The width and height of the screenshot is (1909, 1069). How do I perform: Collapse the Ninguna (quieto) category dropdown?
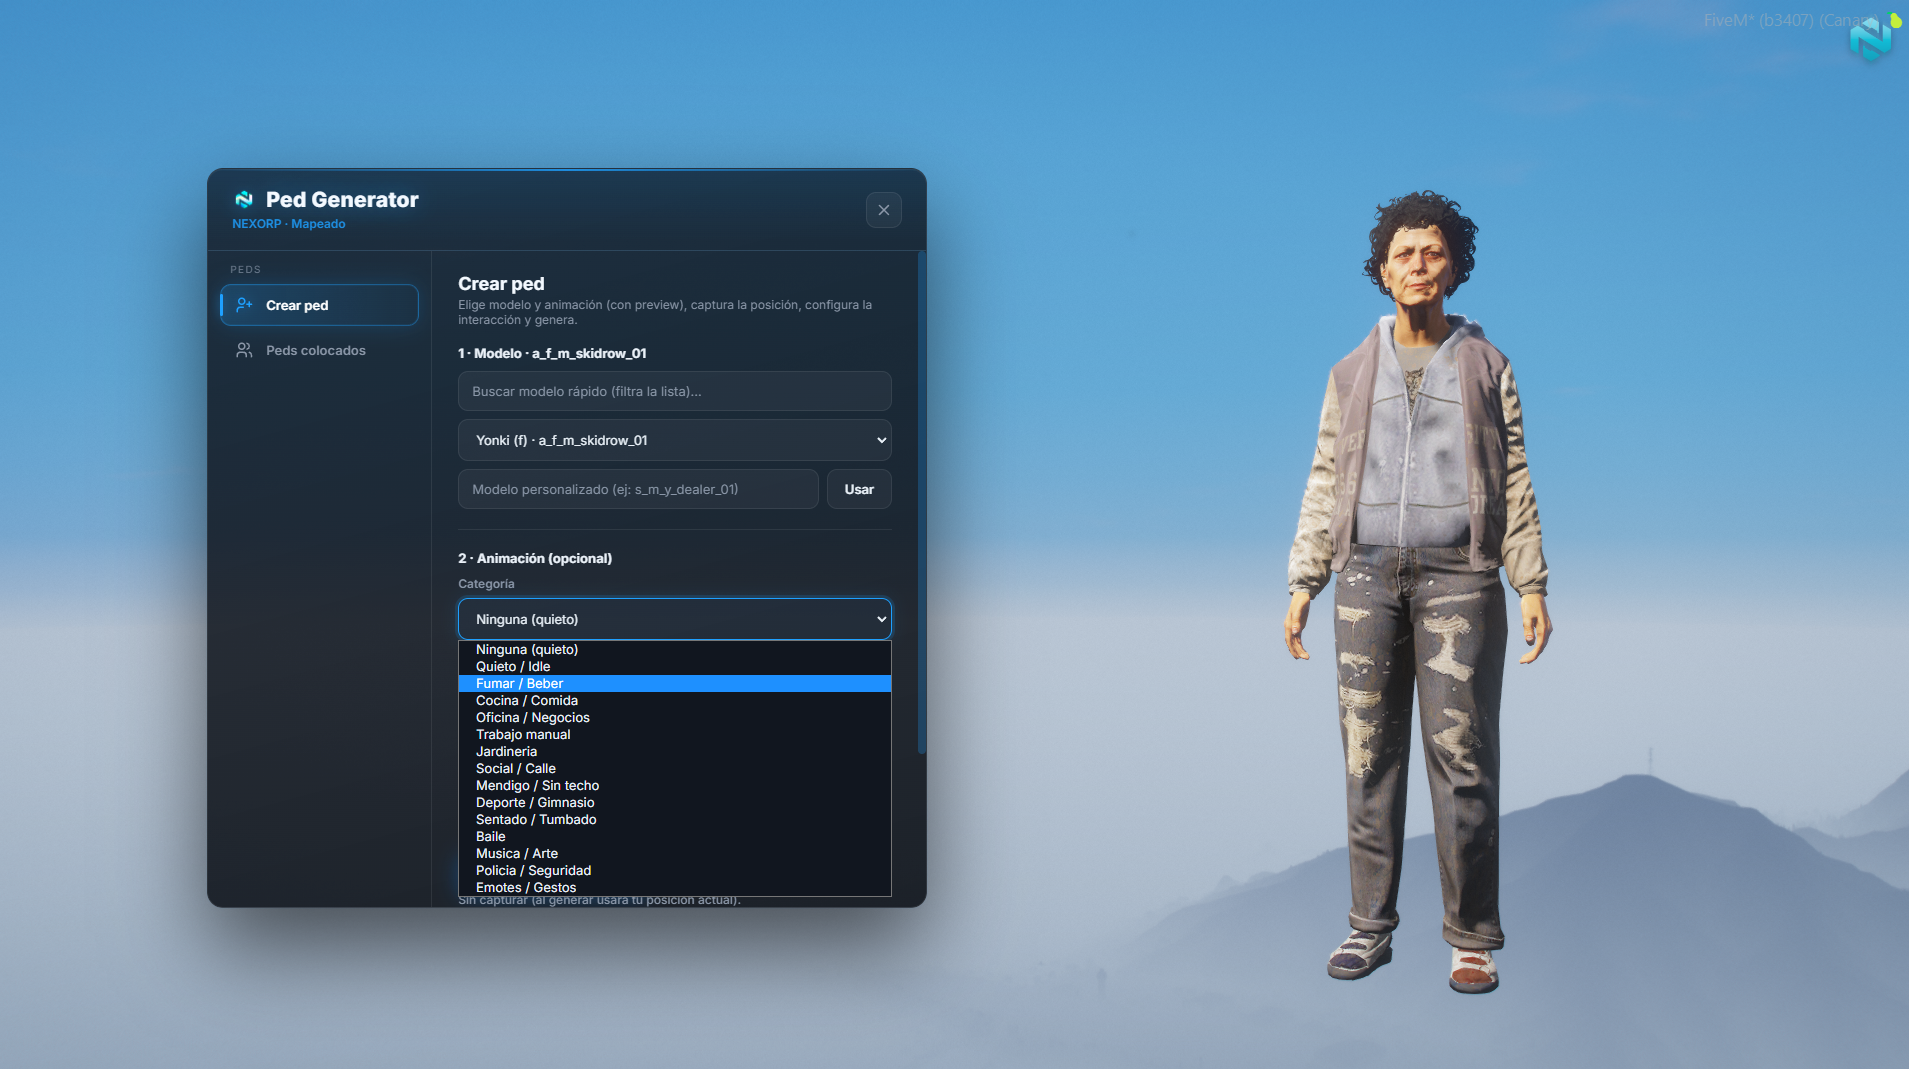(x=674, y=619)
